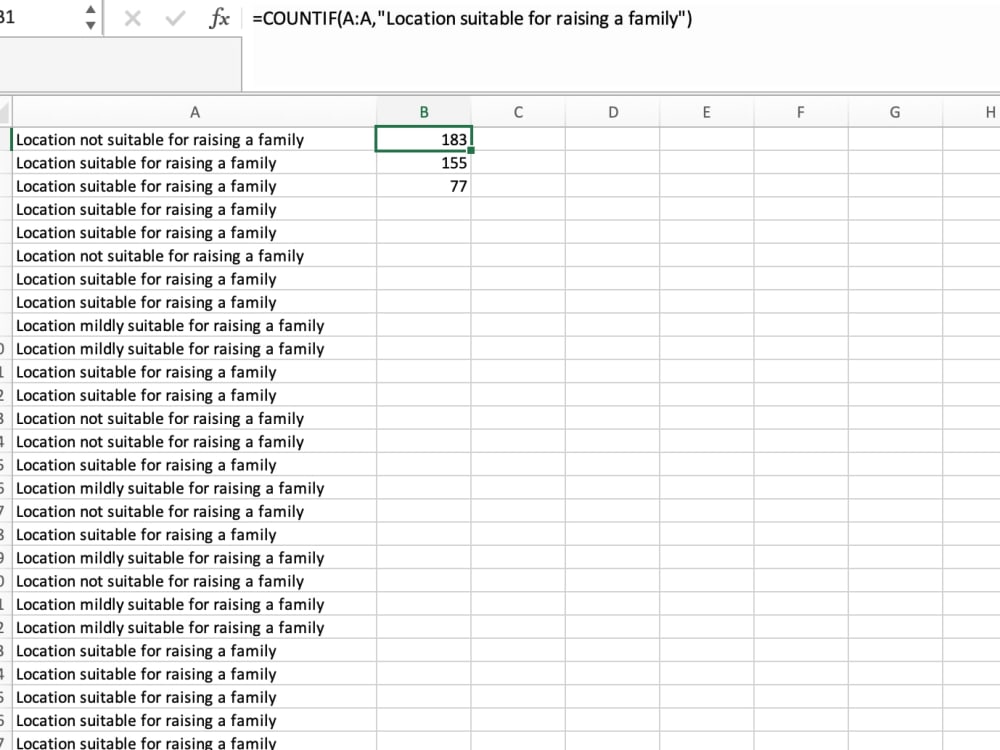Image resolution: width=1000 pixels, height=750 pixels.
Task: Select the column A header
Action: [x=195, y=112]
